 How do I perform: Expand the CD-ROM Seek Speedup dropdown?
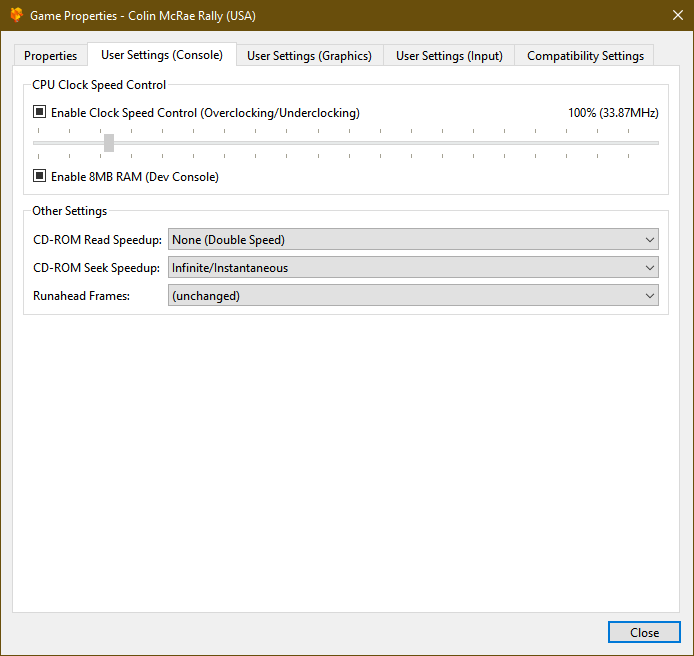(413, 268)
